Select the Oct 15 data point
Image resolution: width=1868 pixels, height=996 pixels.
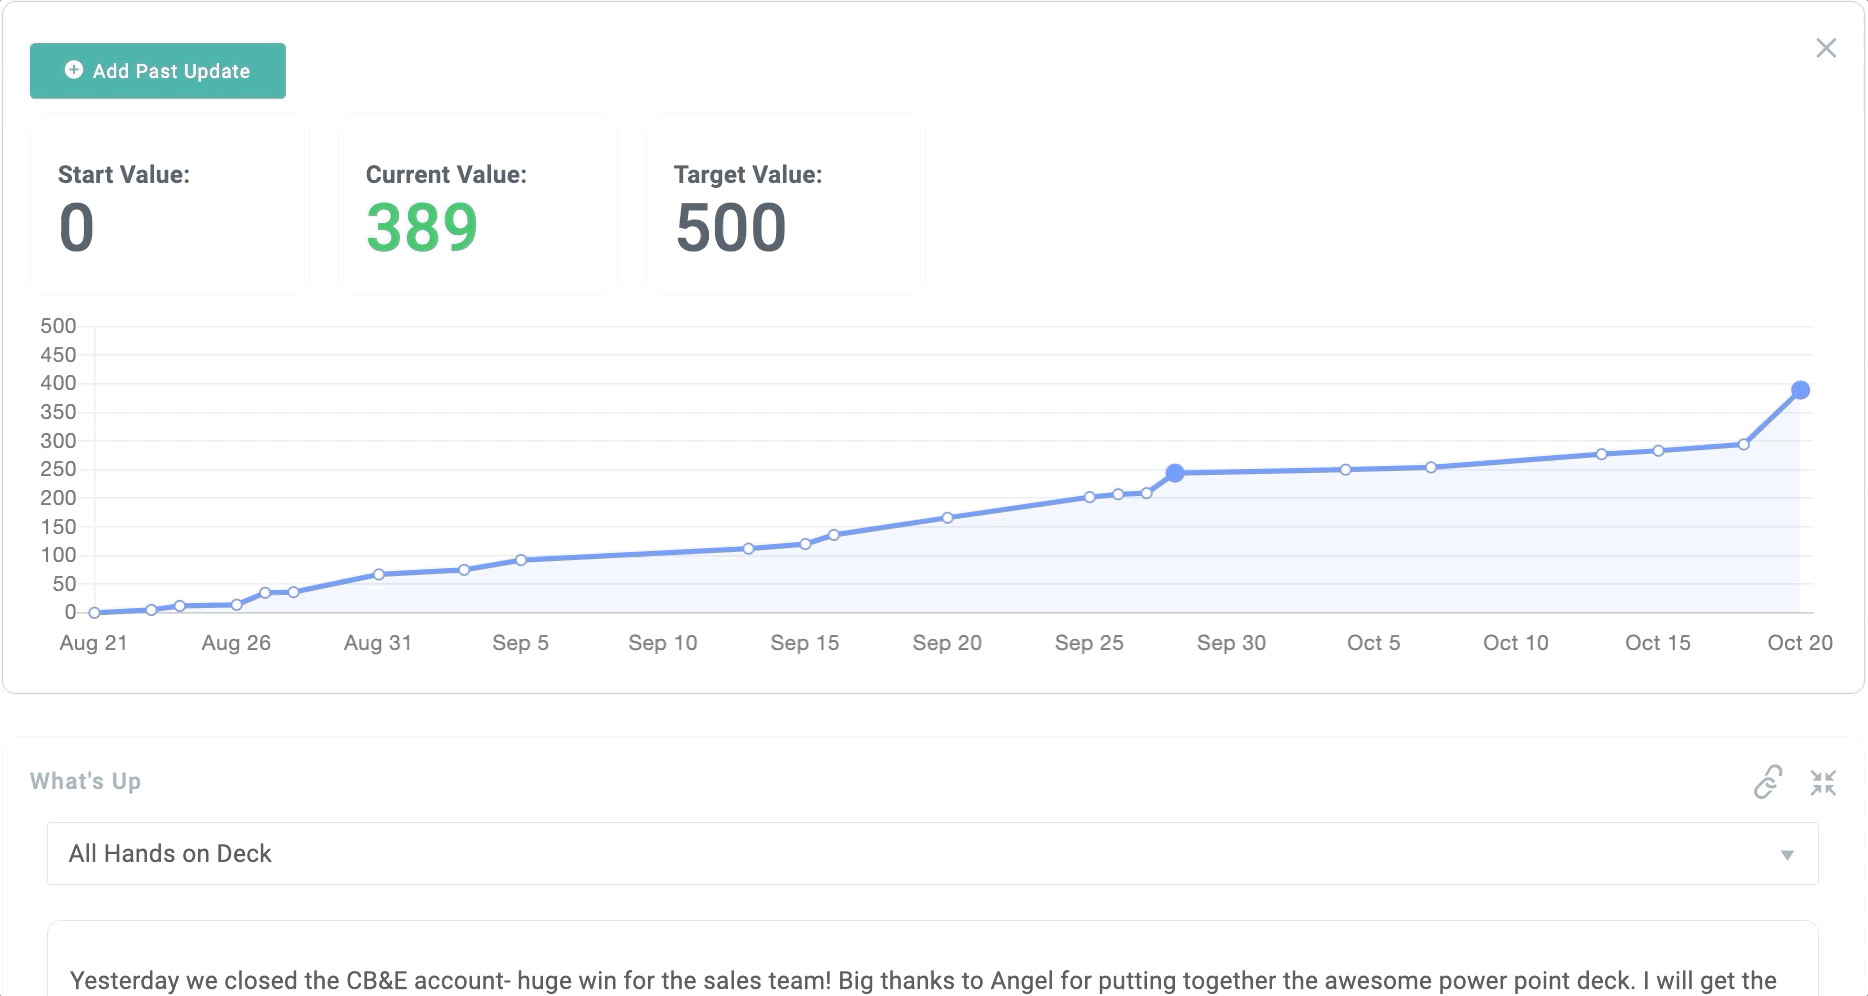coord(1658,451)
